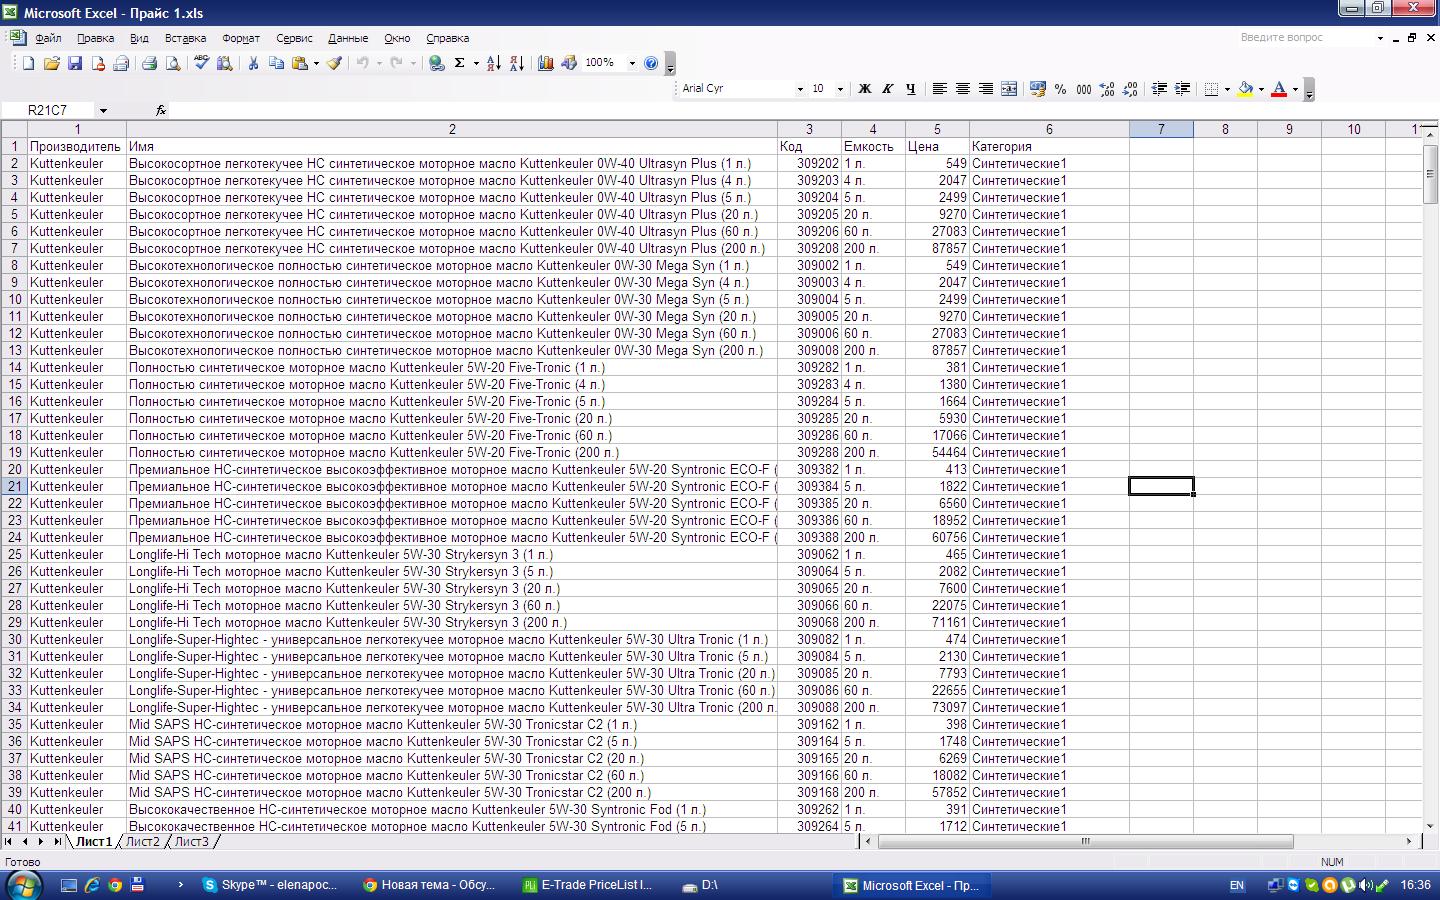1440x900 pixels.
Task: Click the Merge and Center icon
Action: [x=1009, y=89]
